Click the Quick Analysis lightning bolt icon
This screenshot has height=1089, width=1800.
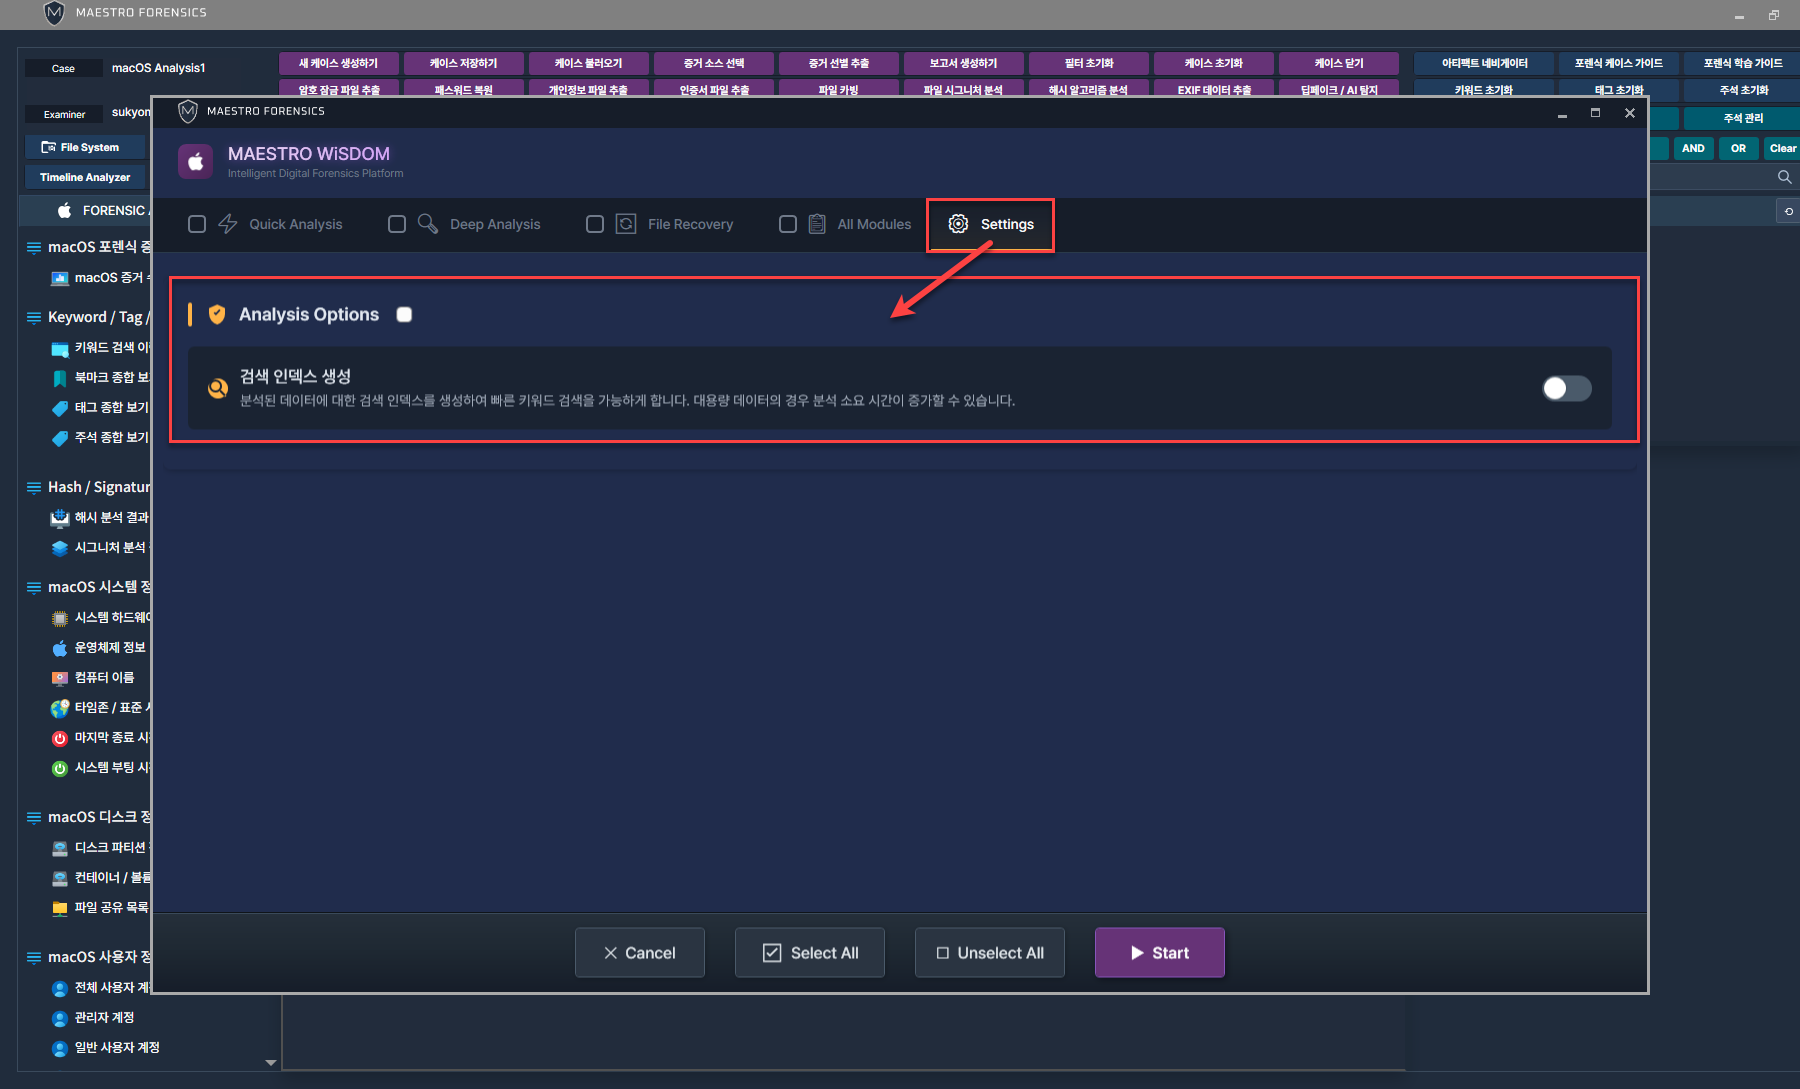(x=228, y=224)
